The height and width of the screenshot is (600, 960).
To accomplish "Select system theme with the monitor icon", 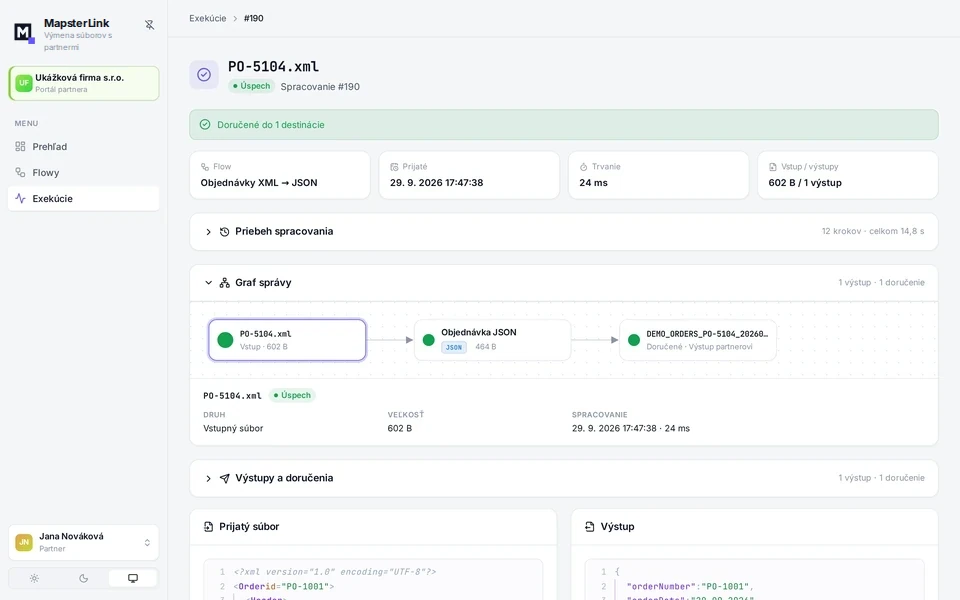I will (133, 578).
